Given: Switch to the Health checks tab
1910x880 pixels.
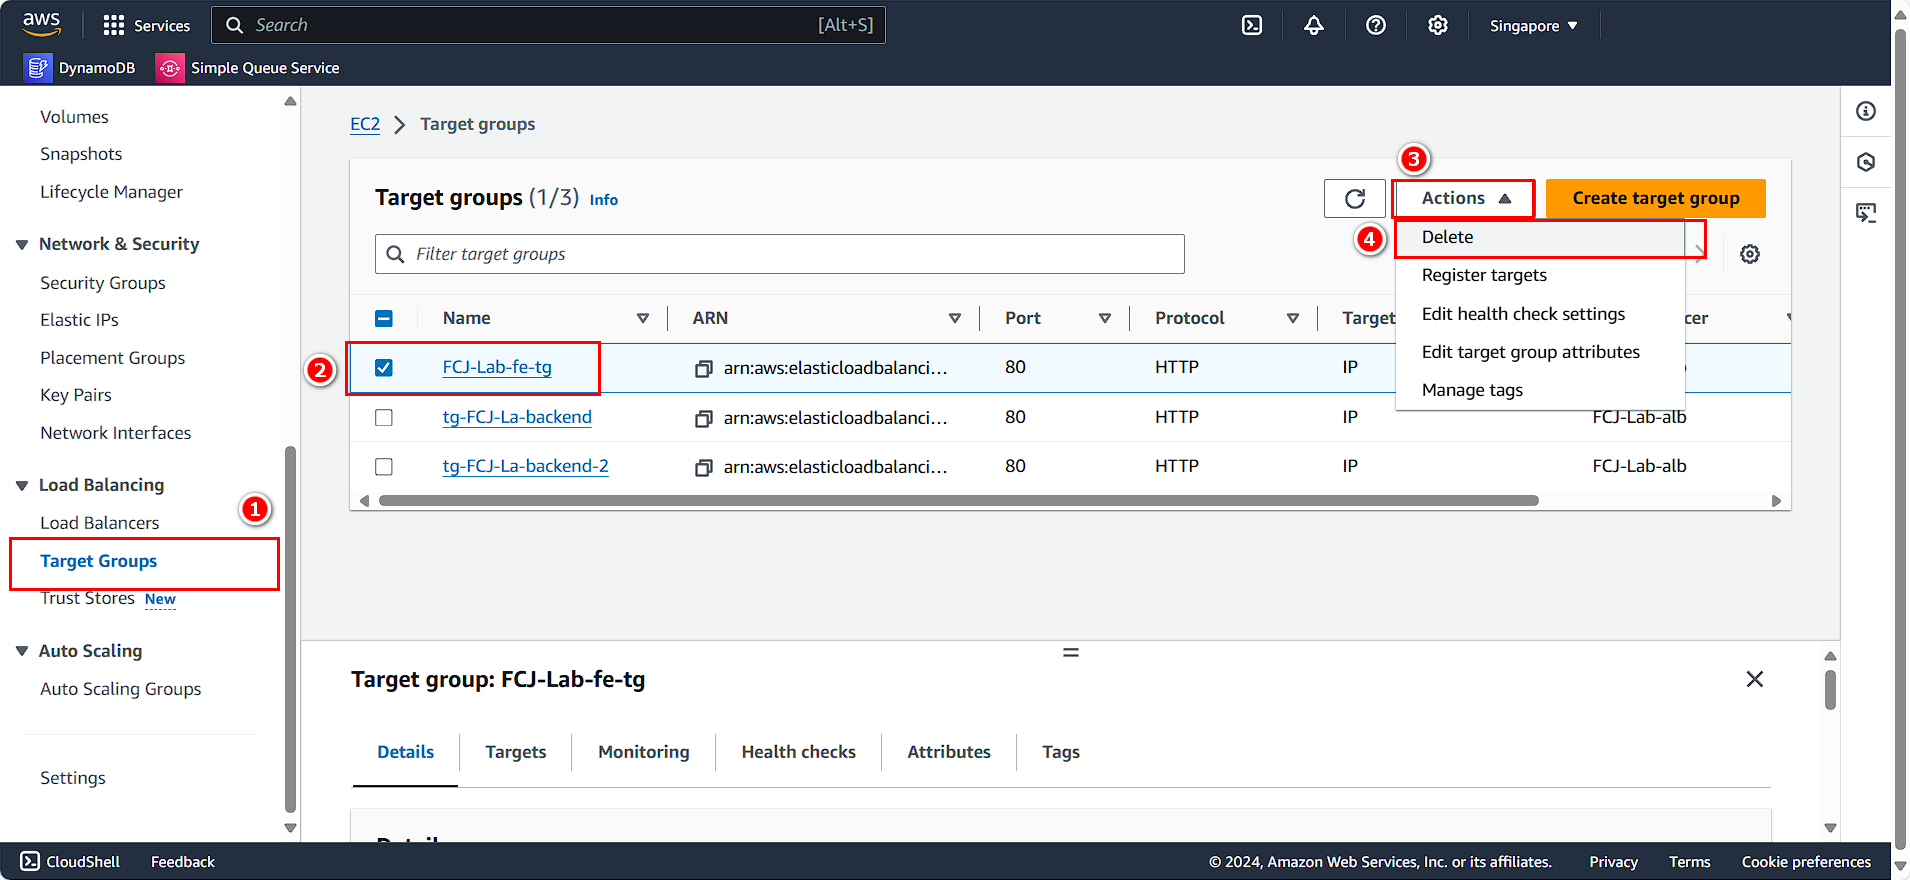Looking at the screenshot, I should pos(799,752).
